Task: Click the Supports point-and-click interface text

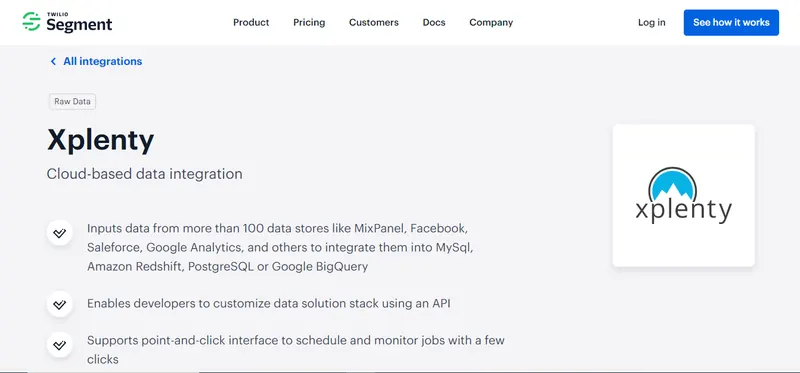Action: click(x=296, y=350)
